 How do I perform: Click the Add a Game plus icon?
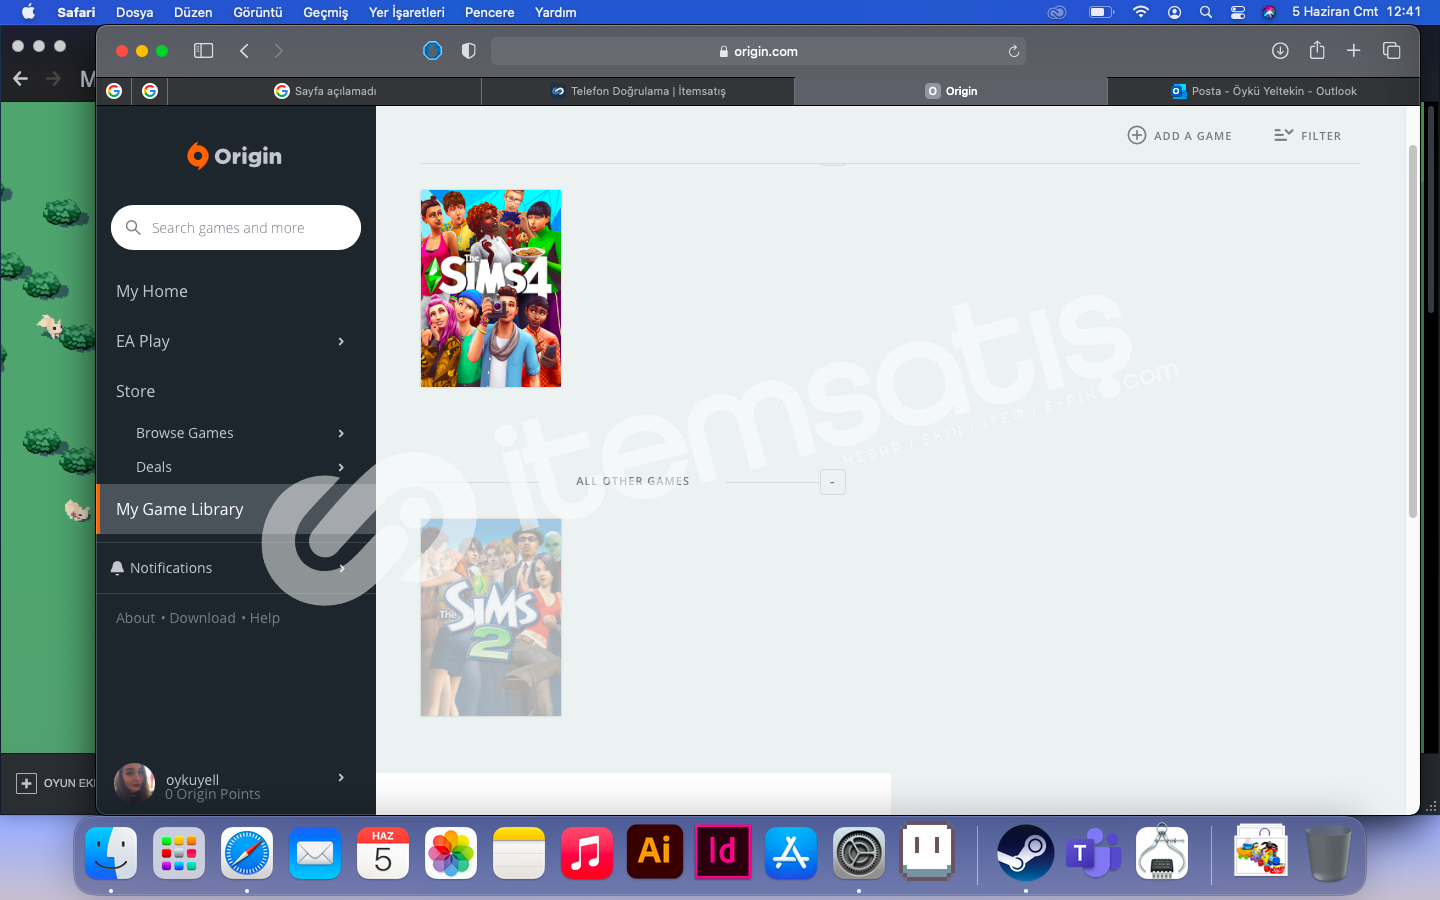(1137, 135)
